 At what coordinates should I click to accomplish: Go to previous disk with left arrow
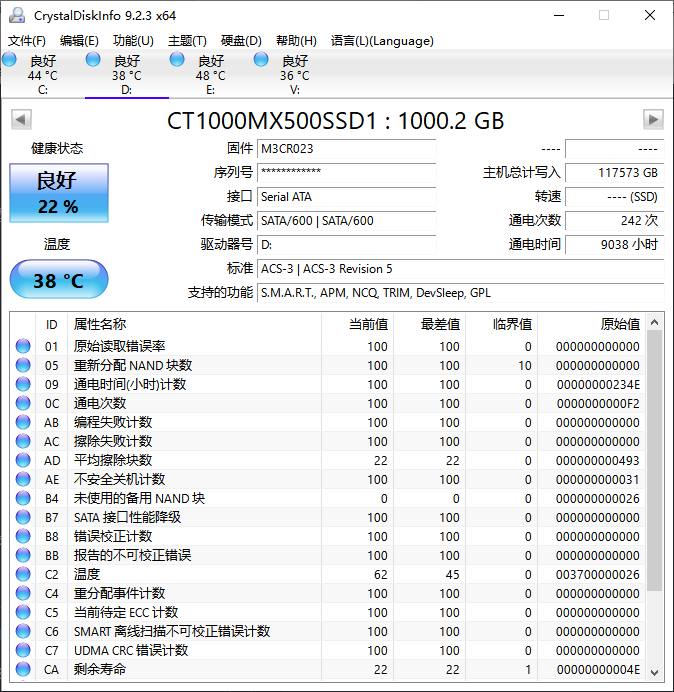(x=21, y=120)
